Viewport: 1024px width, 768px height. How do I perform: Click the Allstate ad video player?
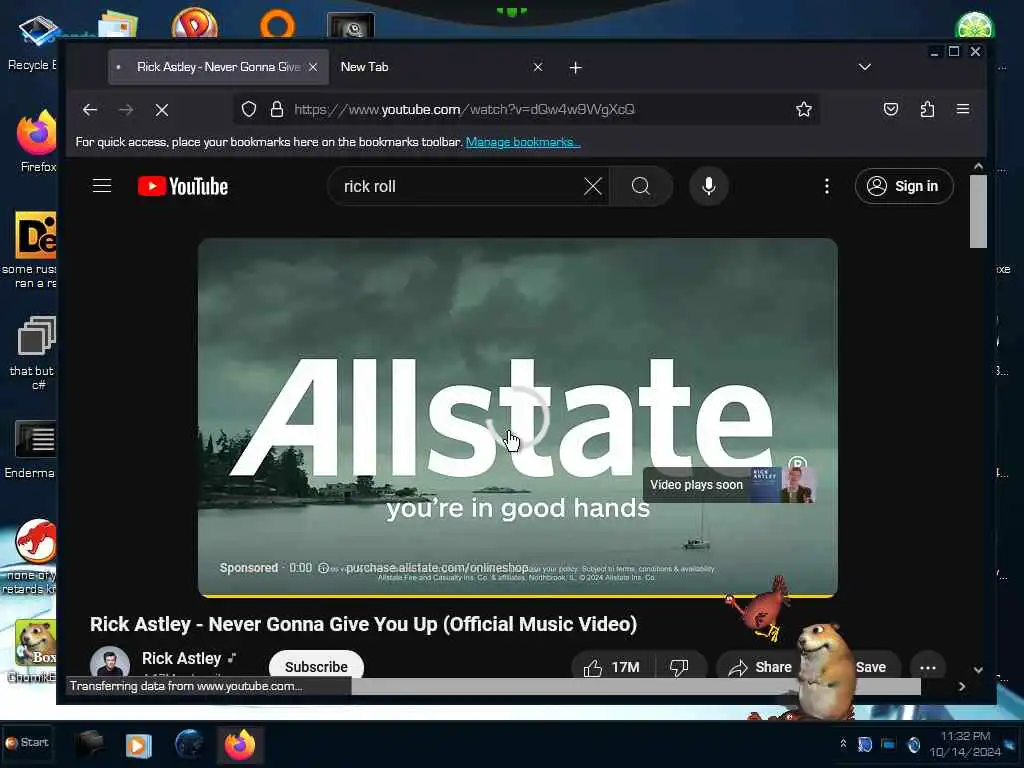[x=517, y=418]
